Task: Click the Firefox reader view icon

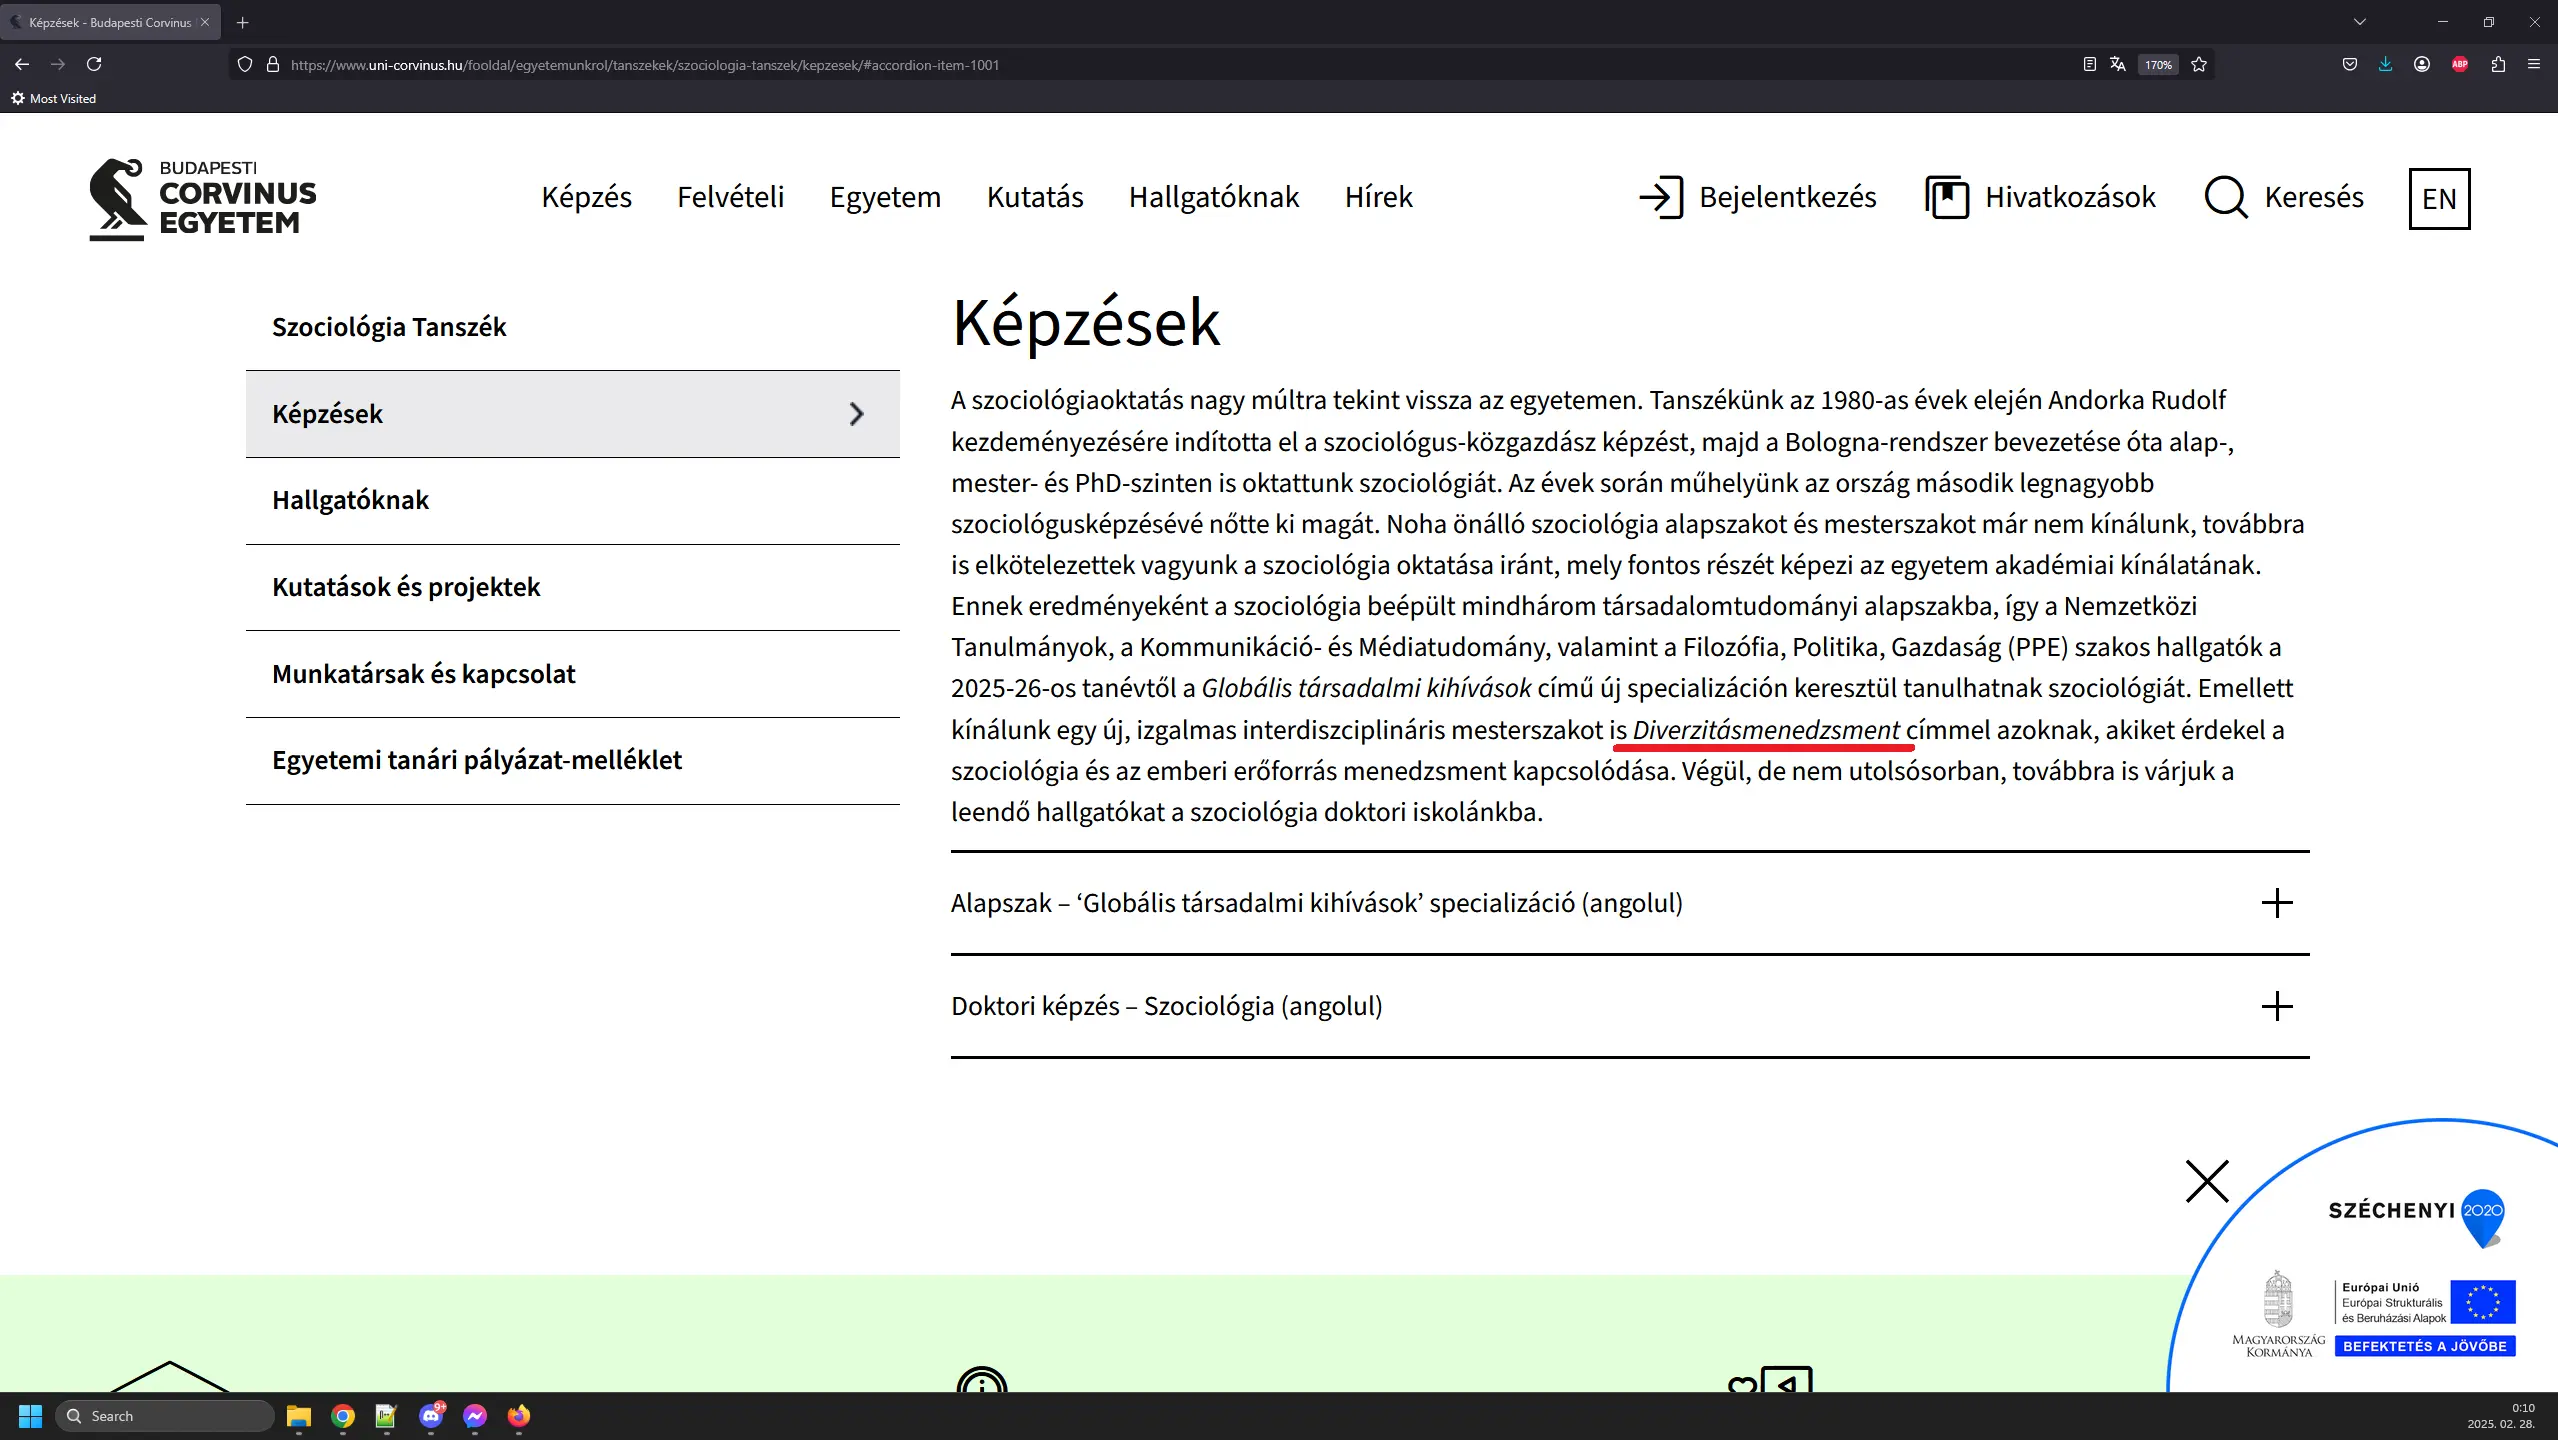Action: click(x=2089, y=65)
